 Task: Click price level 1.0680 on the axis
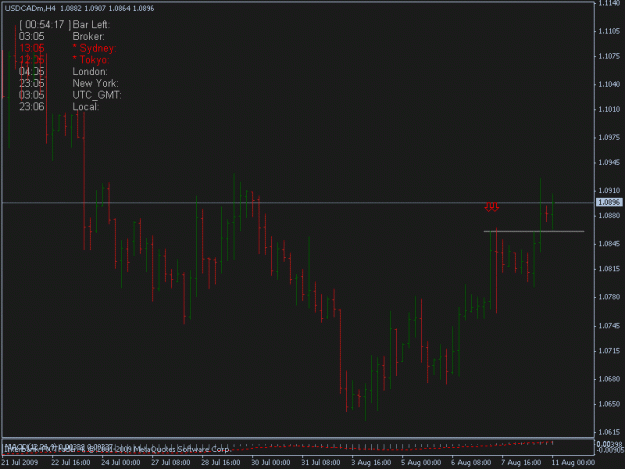pos(609,379)
